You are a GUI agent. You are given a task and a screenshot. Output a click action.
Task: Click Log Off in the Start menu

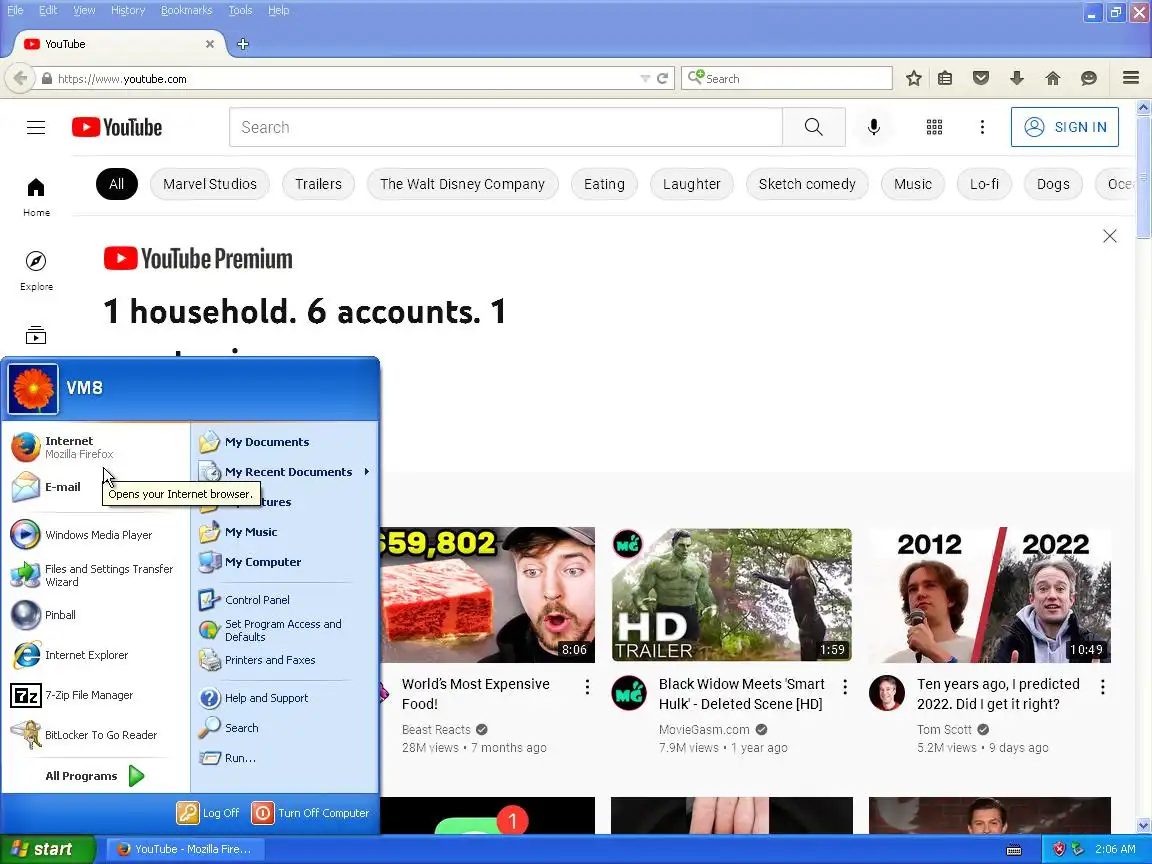click(x=209, y=813)
